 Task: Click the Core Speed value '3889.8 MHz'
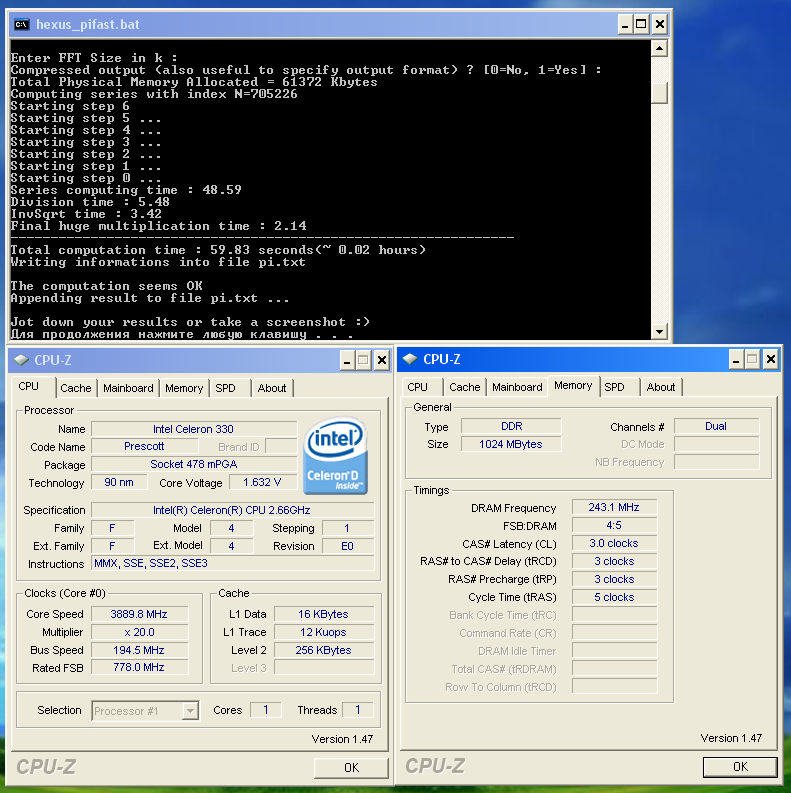pos(139,614)
